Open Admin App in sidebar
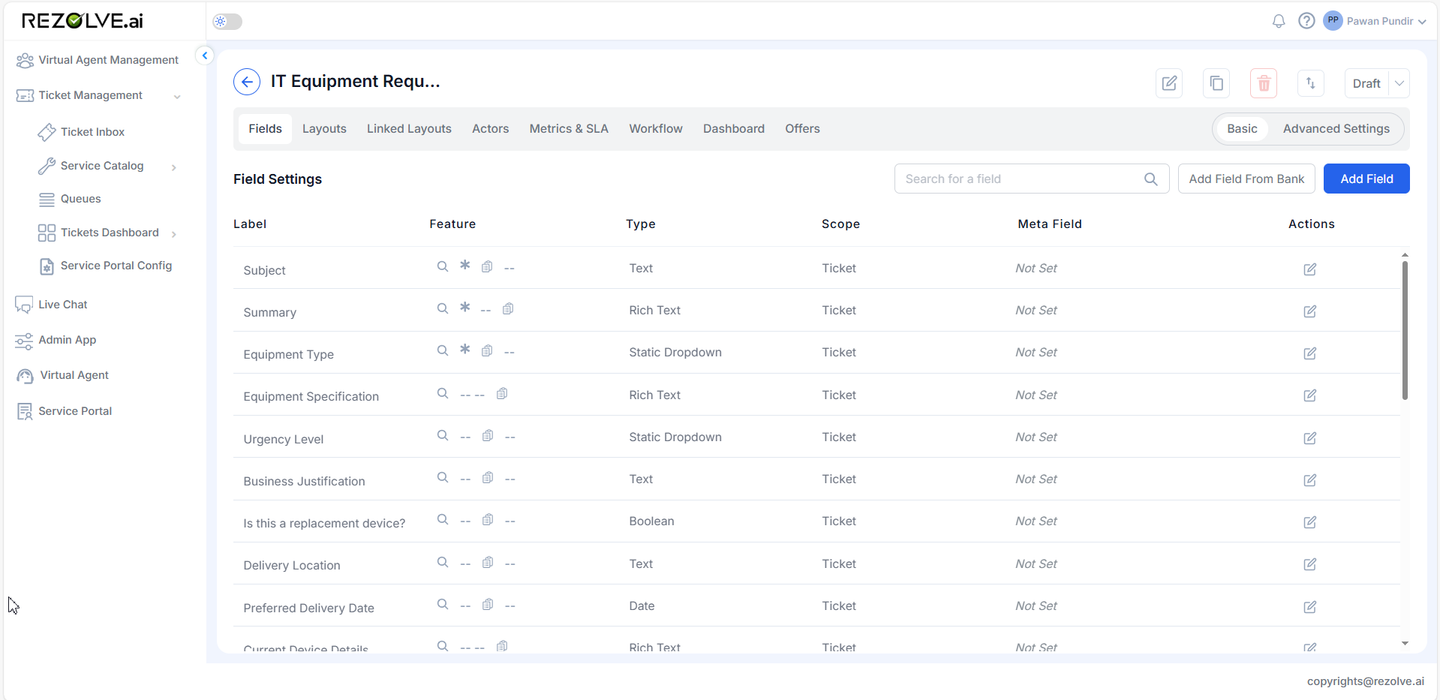 56,340
